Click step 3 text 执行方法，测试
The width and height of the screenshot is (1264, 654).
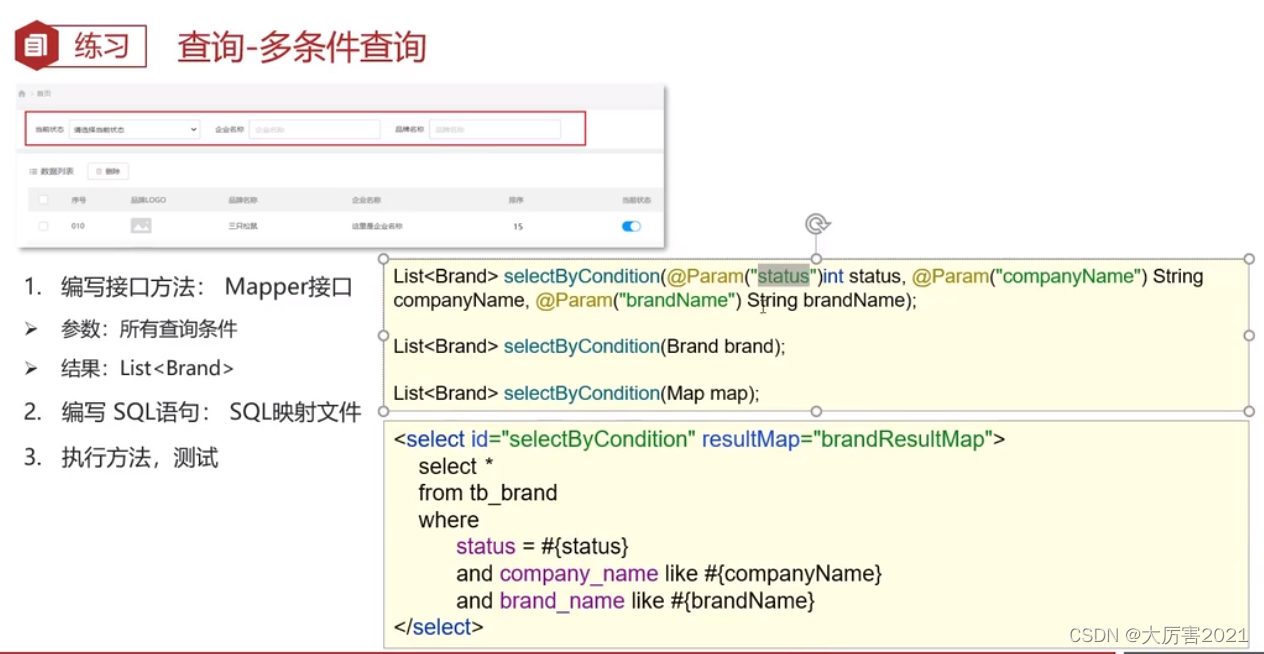coord(139,458)
